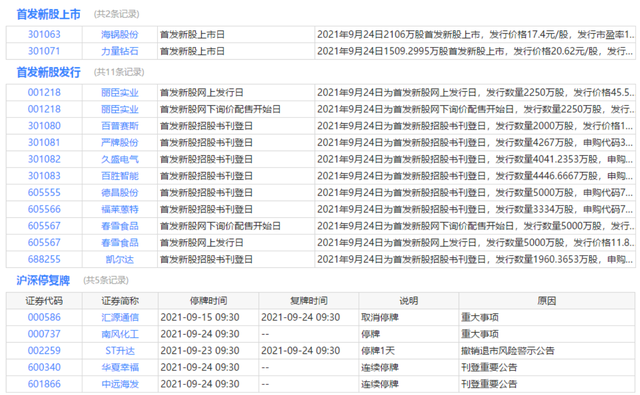Click code 605567 in the 网下询价配售开始日 row
The image size is (640, 395).
click(44, 226)
